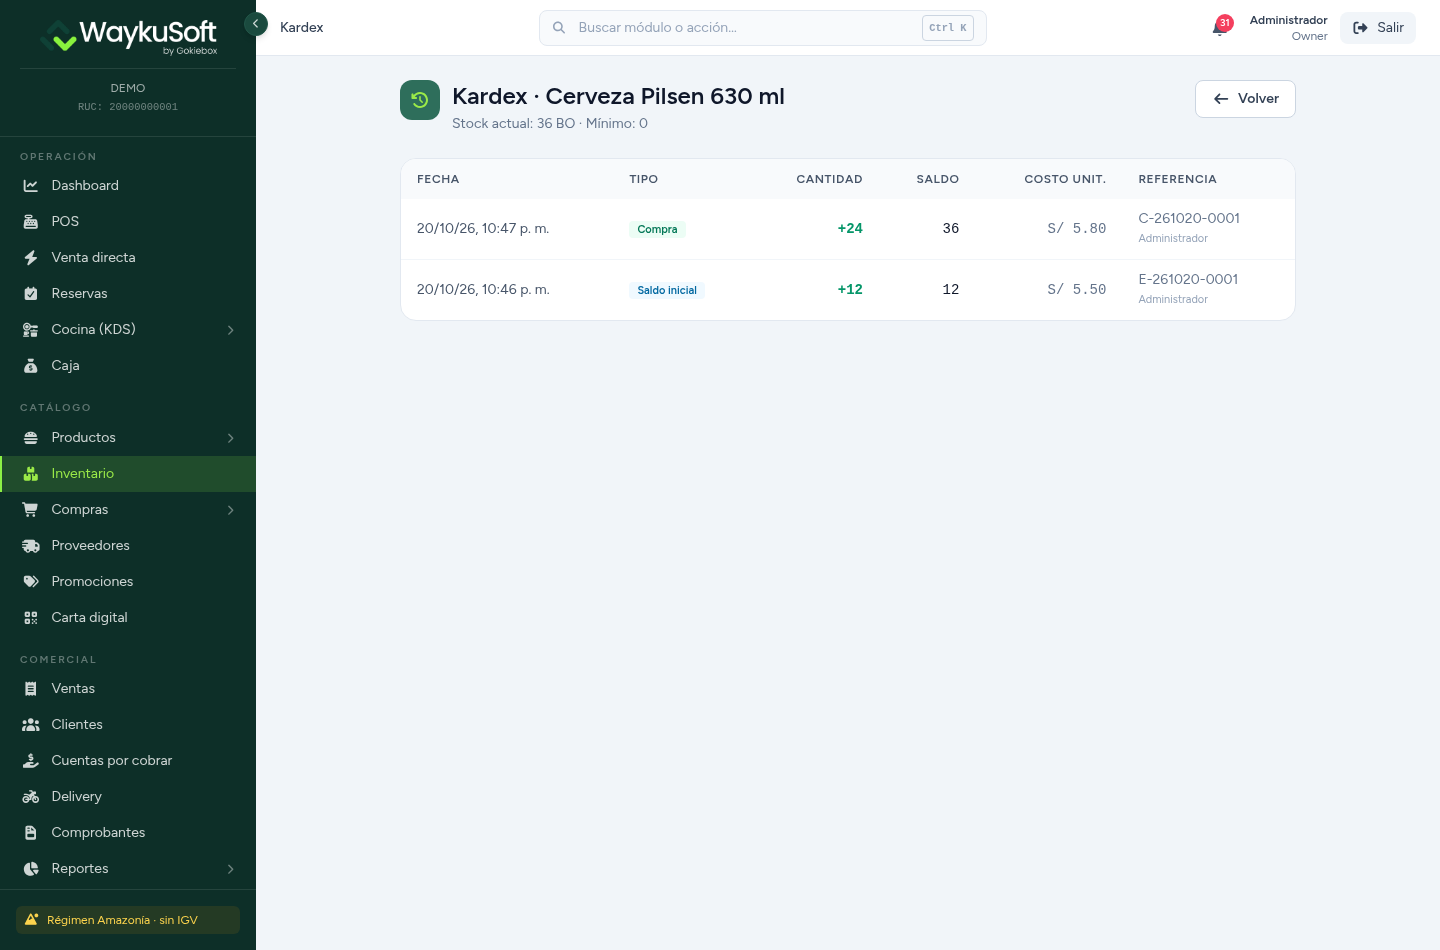Expand the Compras submenu chevron
The image size is (1440, 950).
click(231, 510)
